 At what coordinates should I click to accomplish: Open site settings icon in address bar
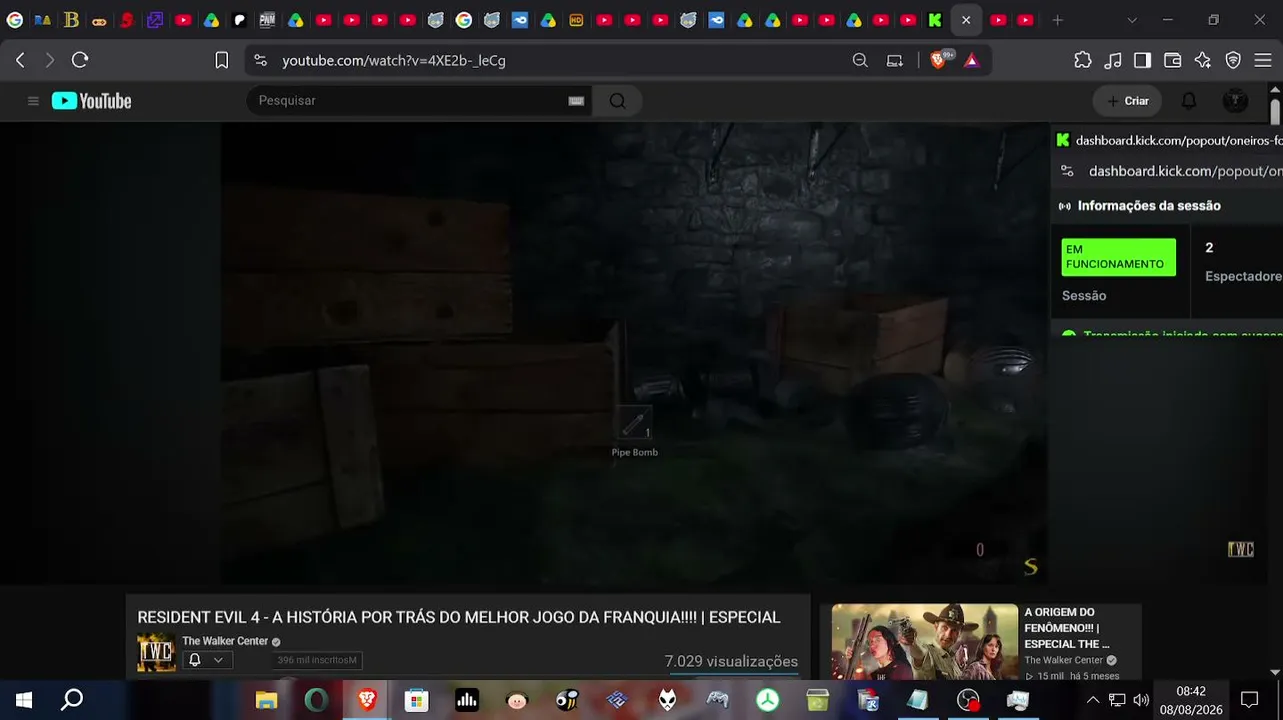point(261,60)
